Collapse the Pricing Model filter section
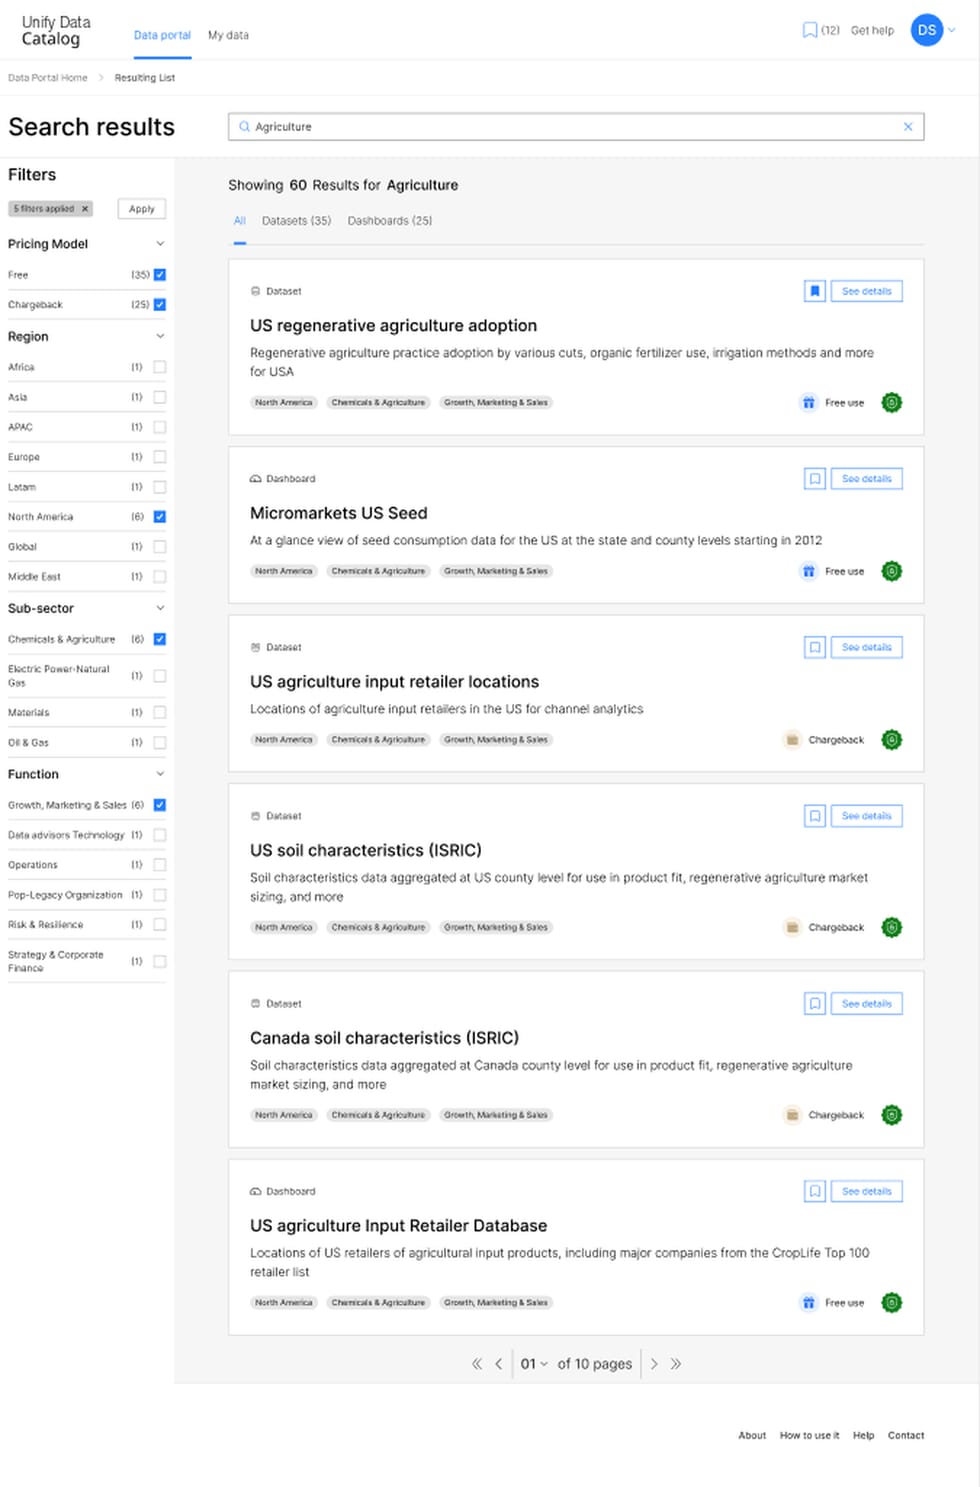Viewport: 980px width, 1487px height. tap(160, 244)
